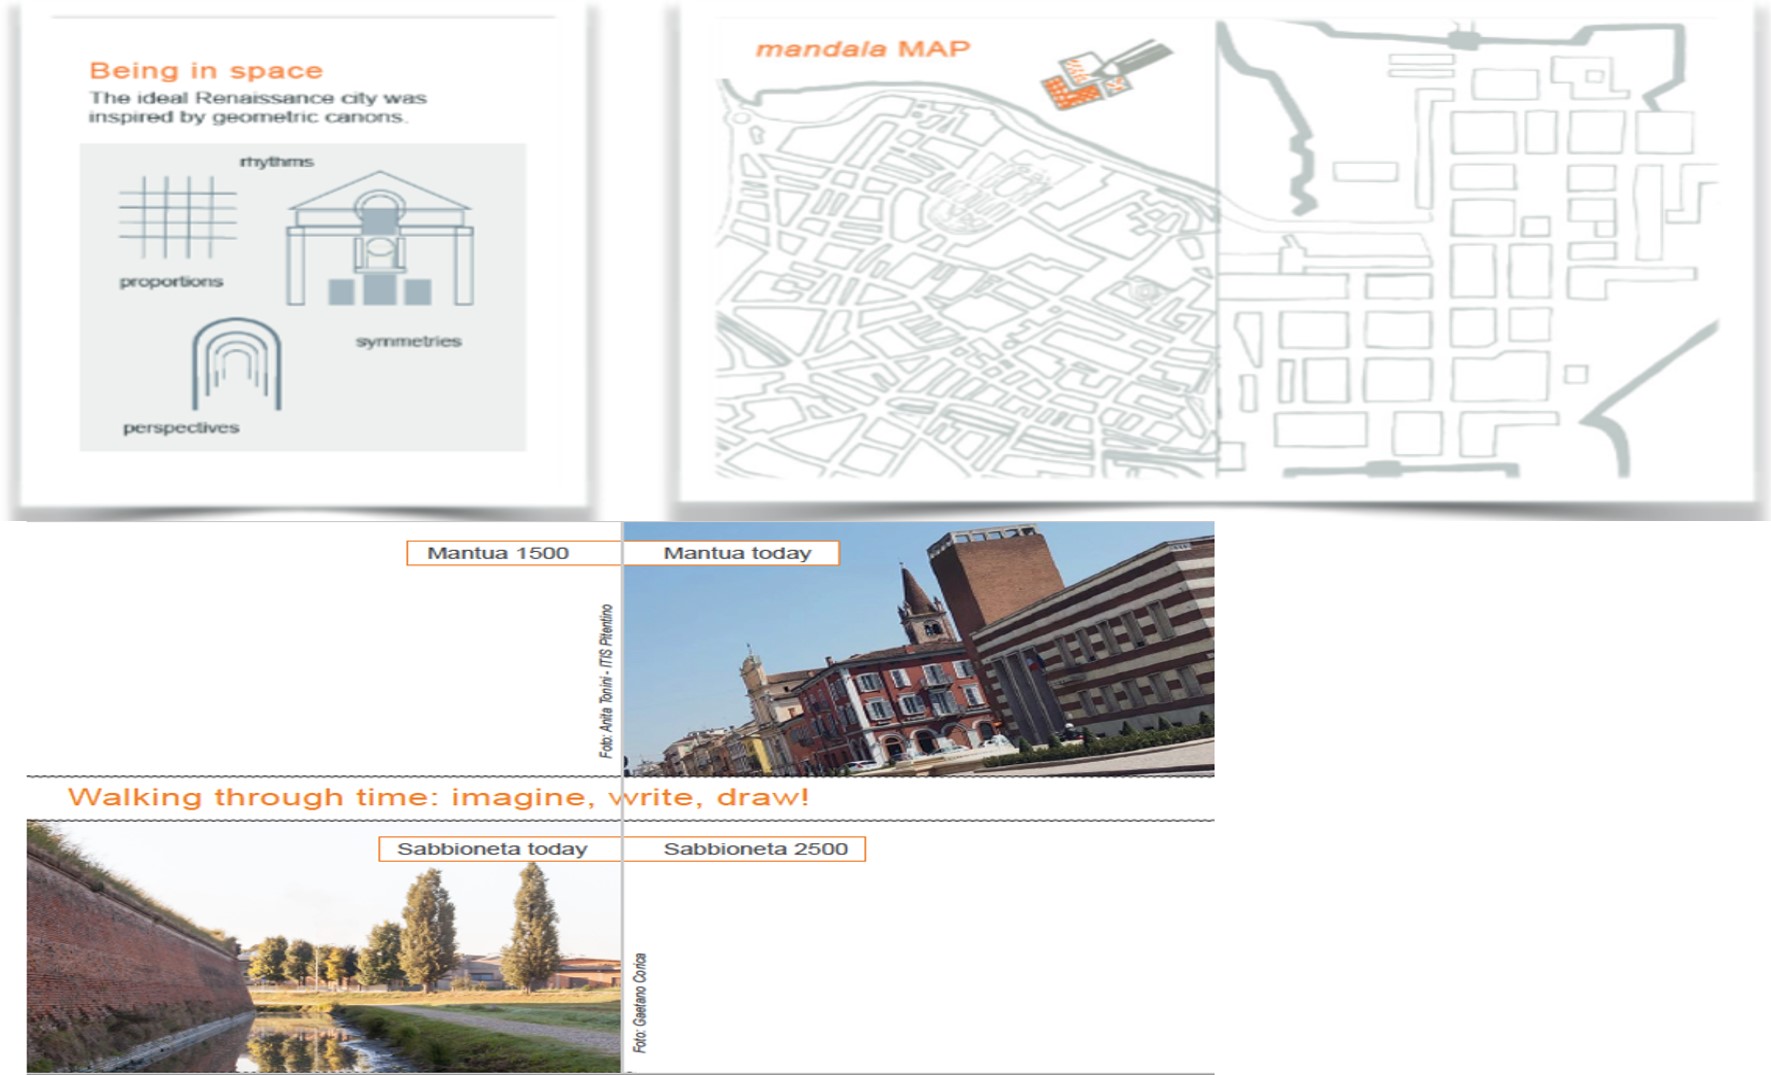1771x1075 pixels.
Task: Click the orange pencil map icon
Action: pos(1098,74)
